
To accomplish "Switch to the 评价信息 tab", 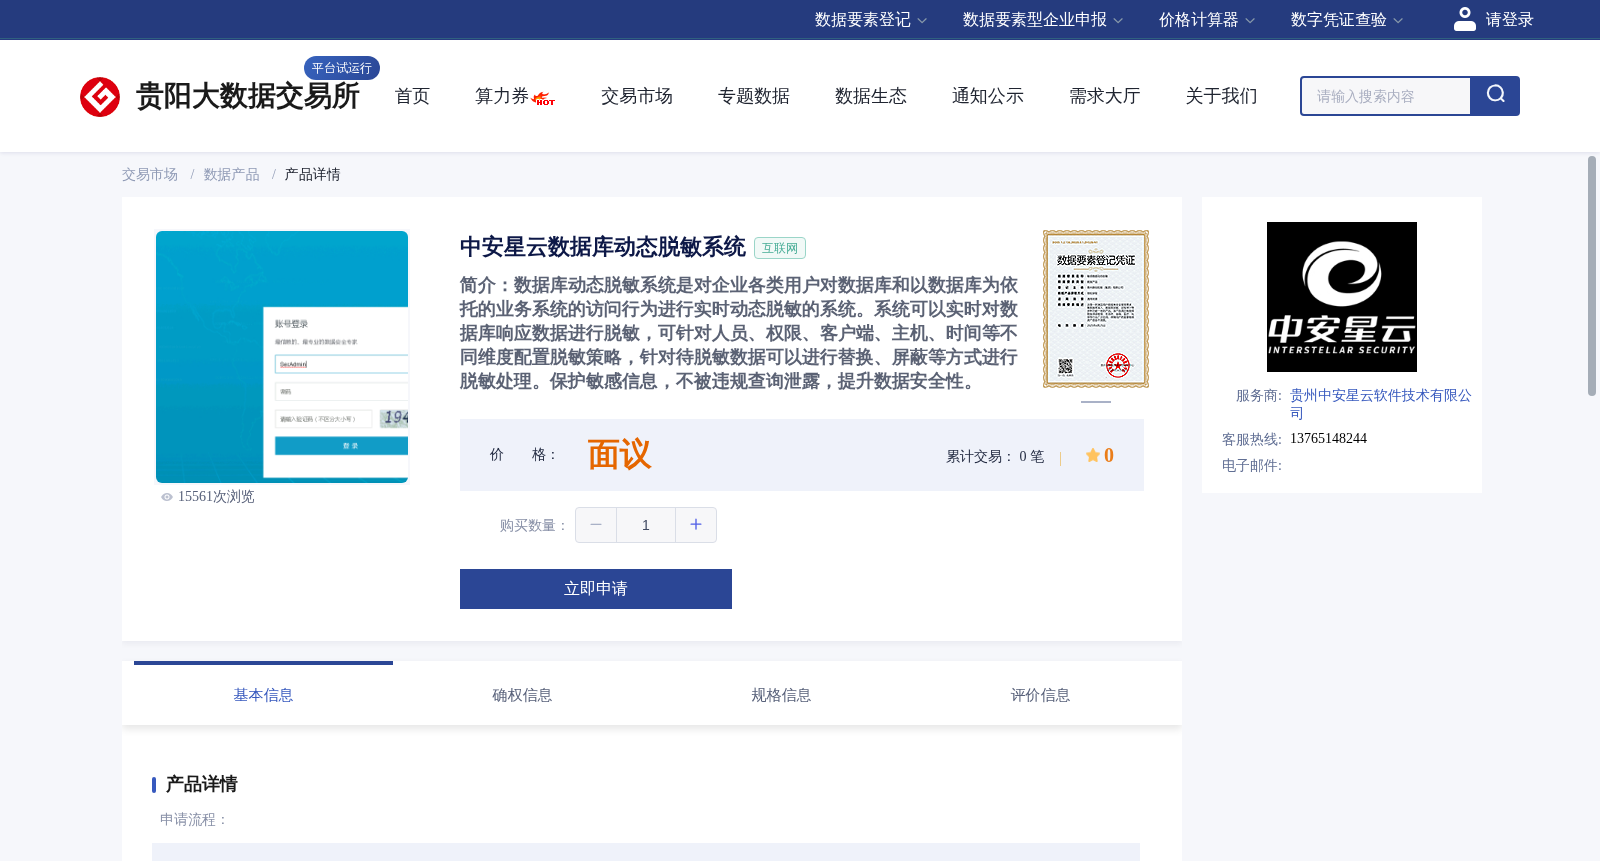I will (x=1040, y=695).
